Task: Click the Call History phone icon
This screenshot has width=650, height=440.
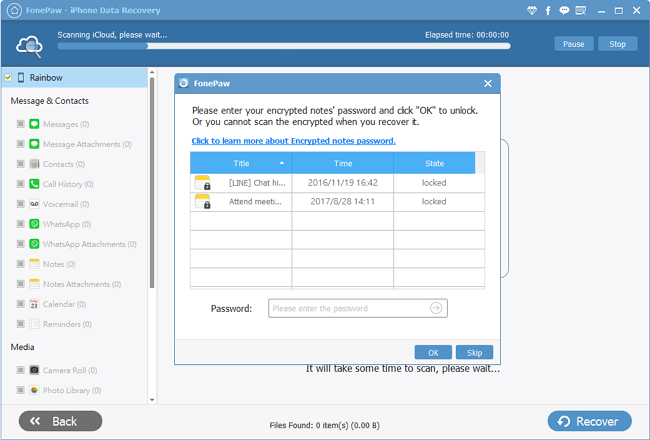Action: (x=34, y=184)
